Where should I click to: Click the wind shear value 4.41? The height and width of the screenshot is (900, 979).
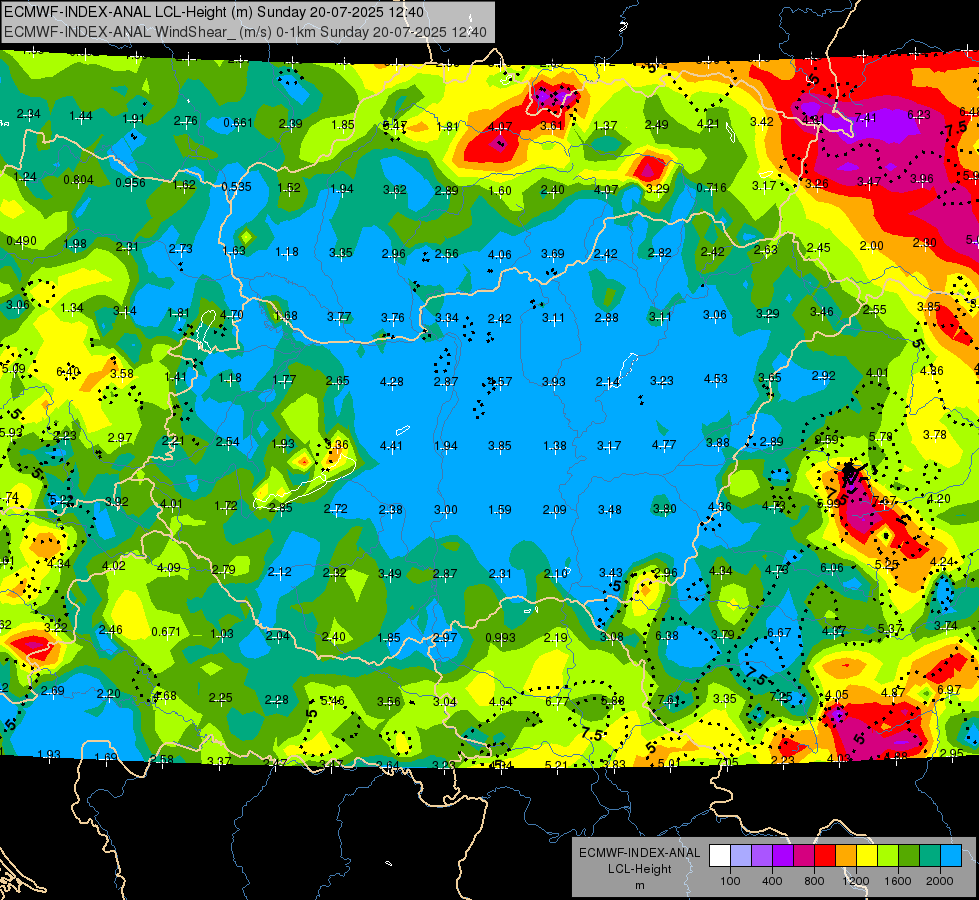391,445
